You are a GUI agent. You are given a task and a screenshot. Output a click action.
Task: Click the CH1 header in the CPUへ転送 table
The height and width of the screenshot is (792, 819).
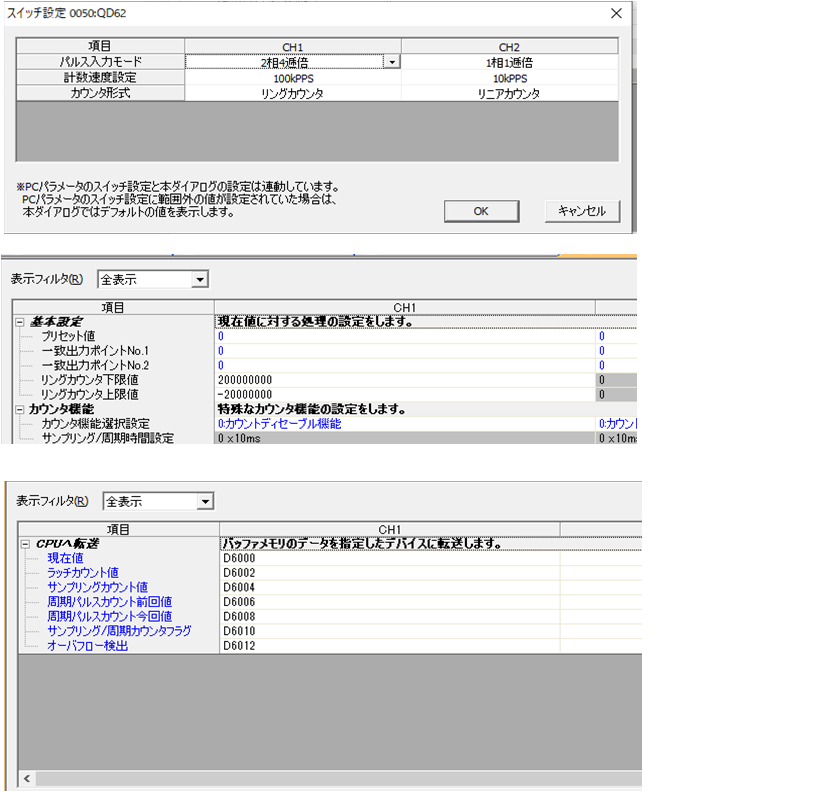click(390, 529)
